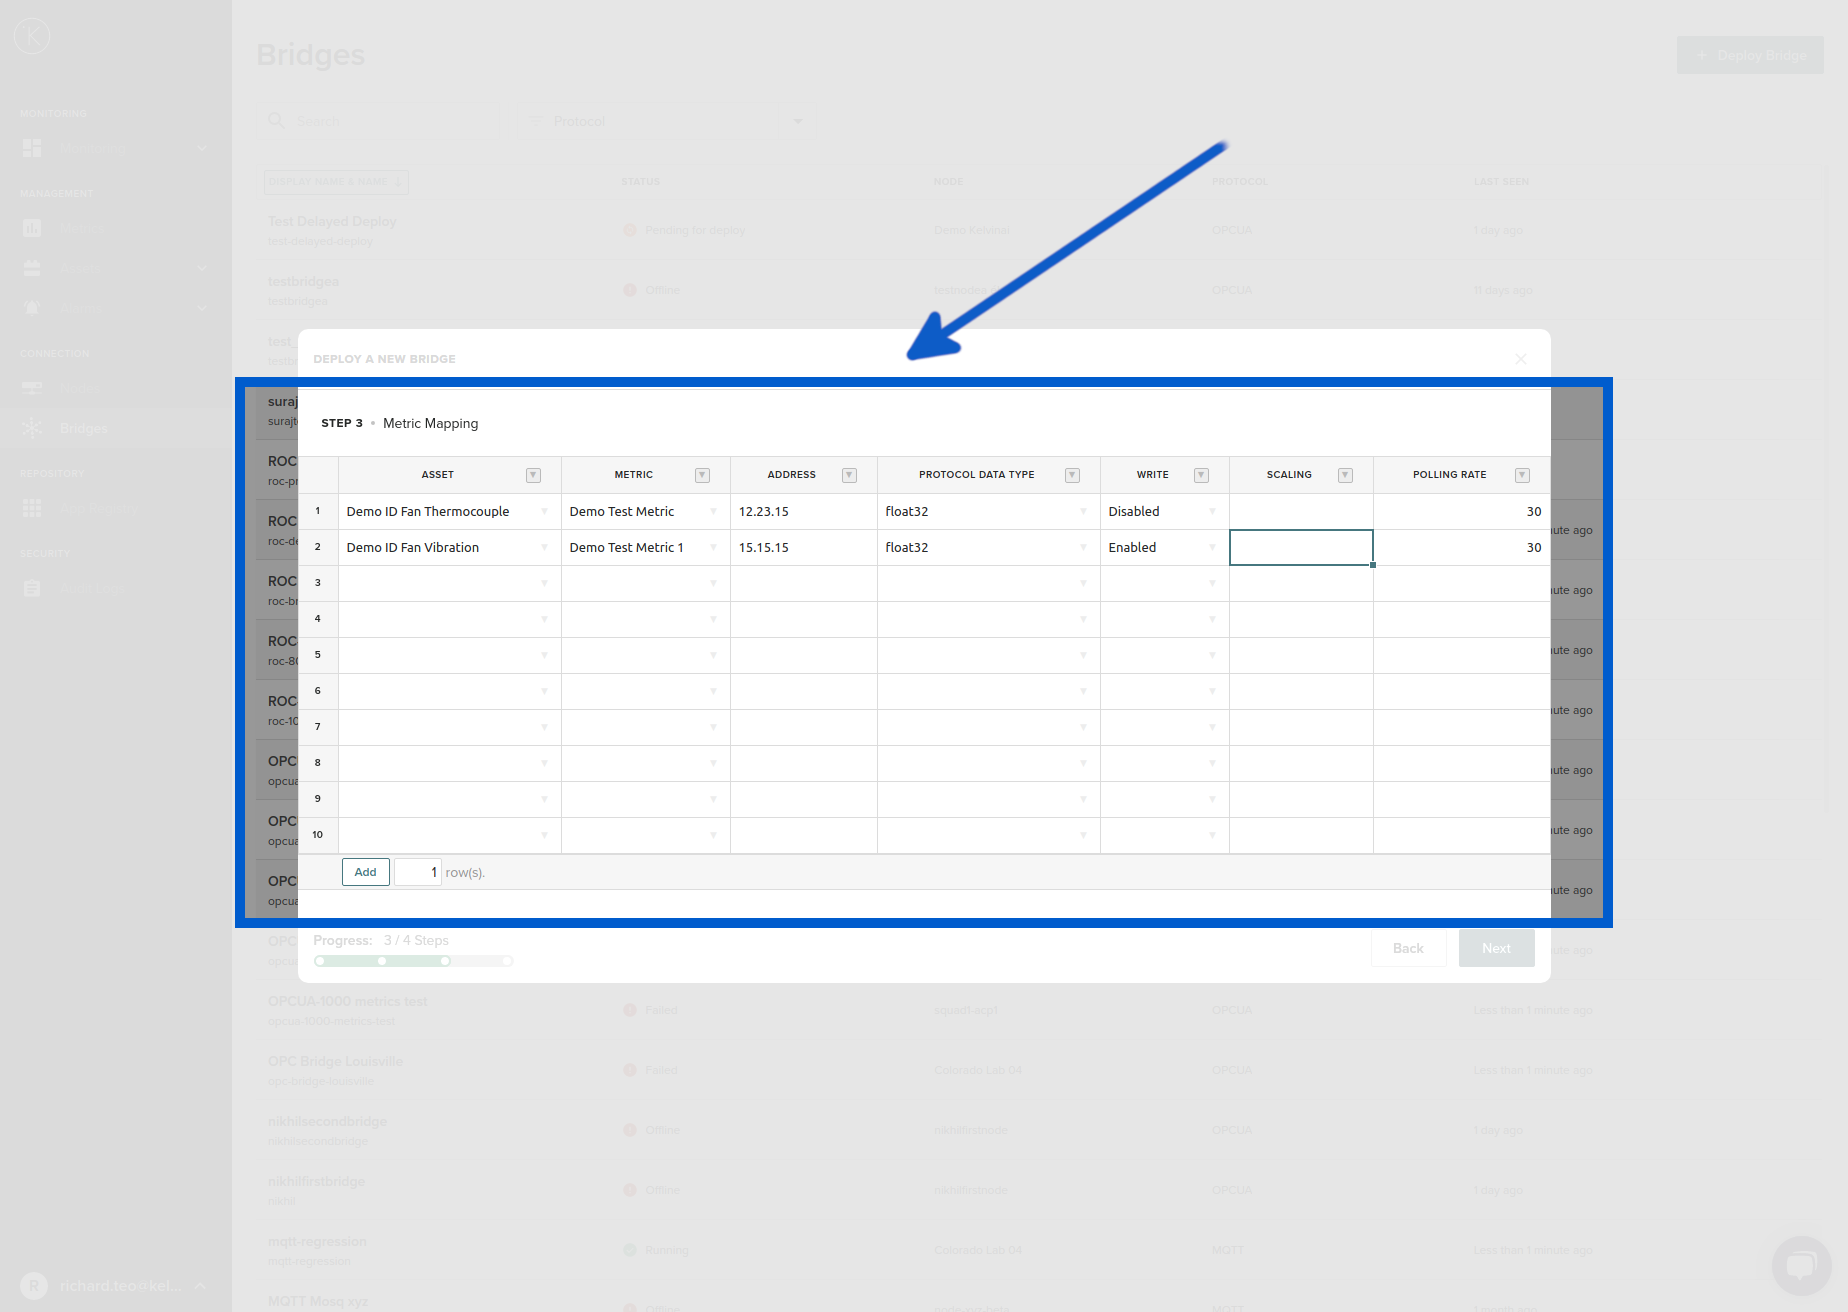
Task: Click the filter icon on the Polling Rate column
Action: click(x=1522, y=474)
